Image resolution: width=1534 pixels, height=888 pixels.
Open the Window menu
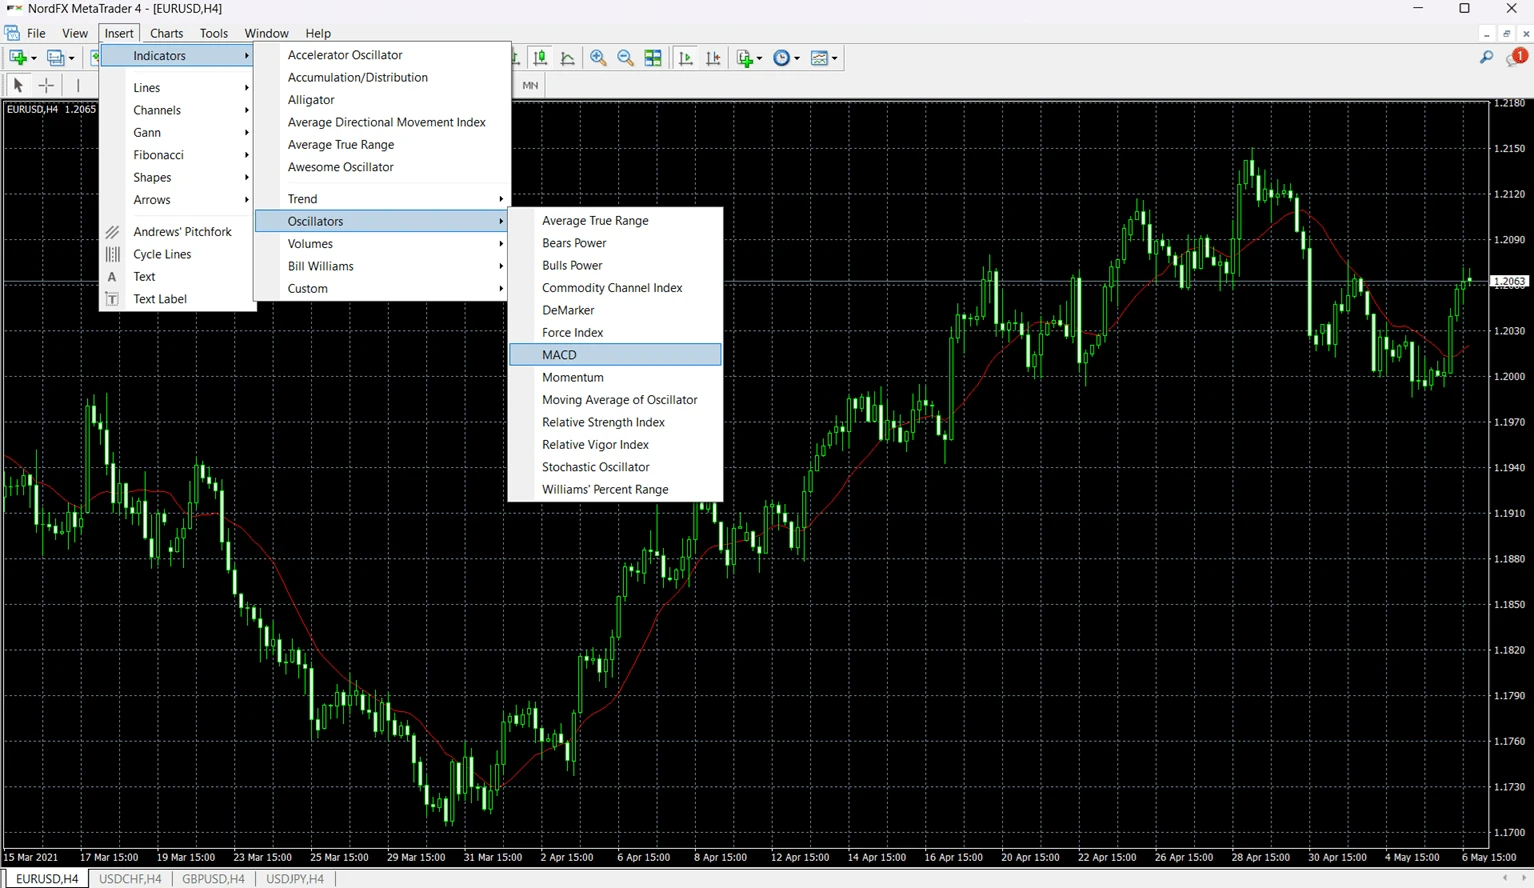[x=266, y=33]
